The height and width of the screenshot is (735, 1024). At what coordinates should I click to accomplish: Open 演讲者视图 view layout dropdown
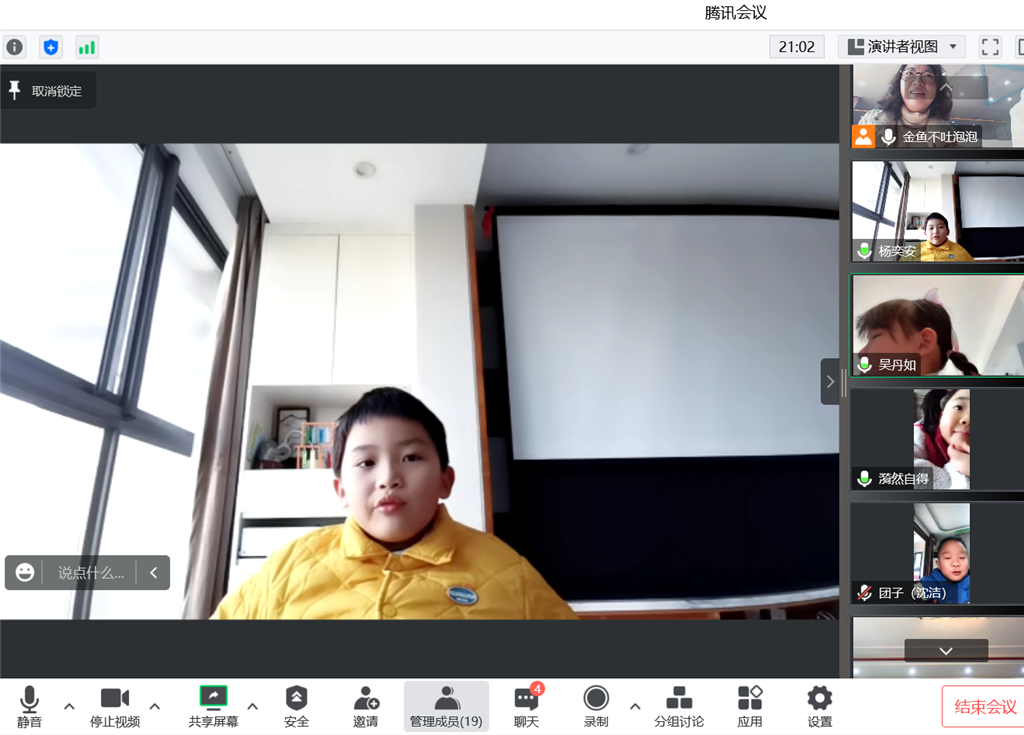point(901,47)
